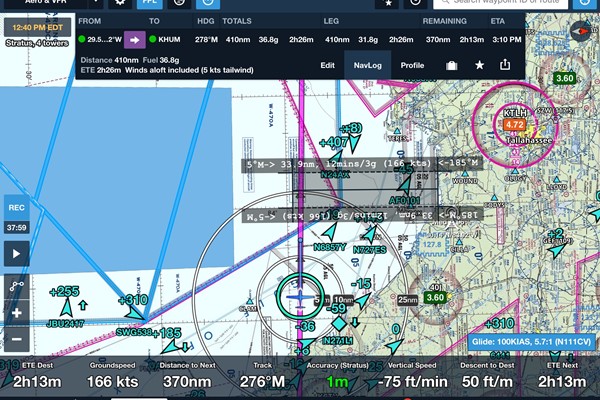Open the recents clock icon in top toolbar
The height and width of the screenshot is (400, 600).
pos(416,2)
